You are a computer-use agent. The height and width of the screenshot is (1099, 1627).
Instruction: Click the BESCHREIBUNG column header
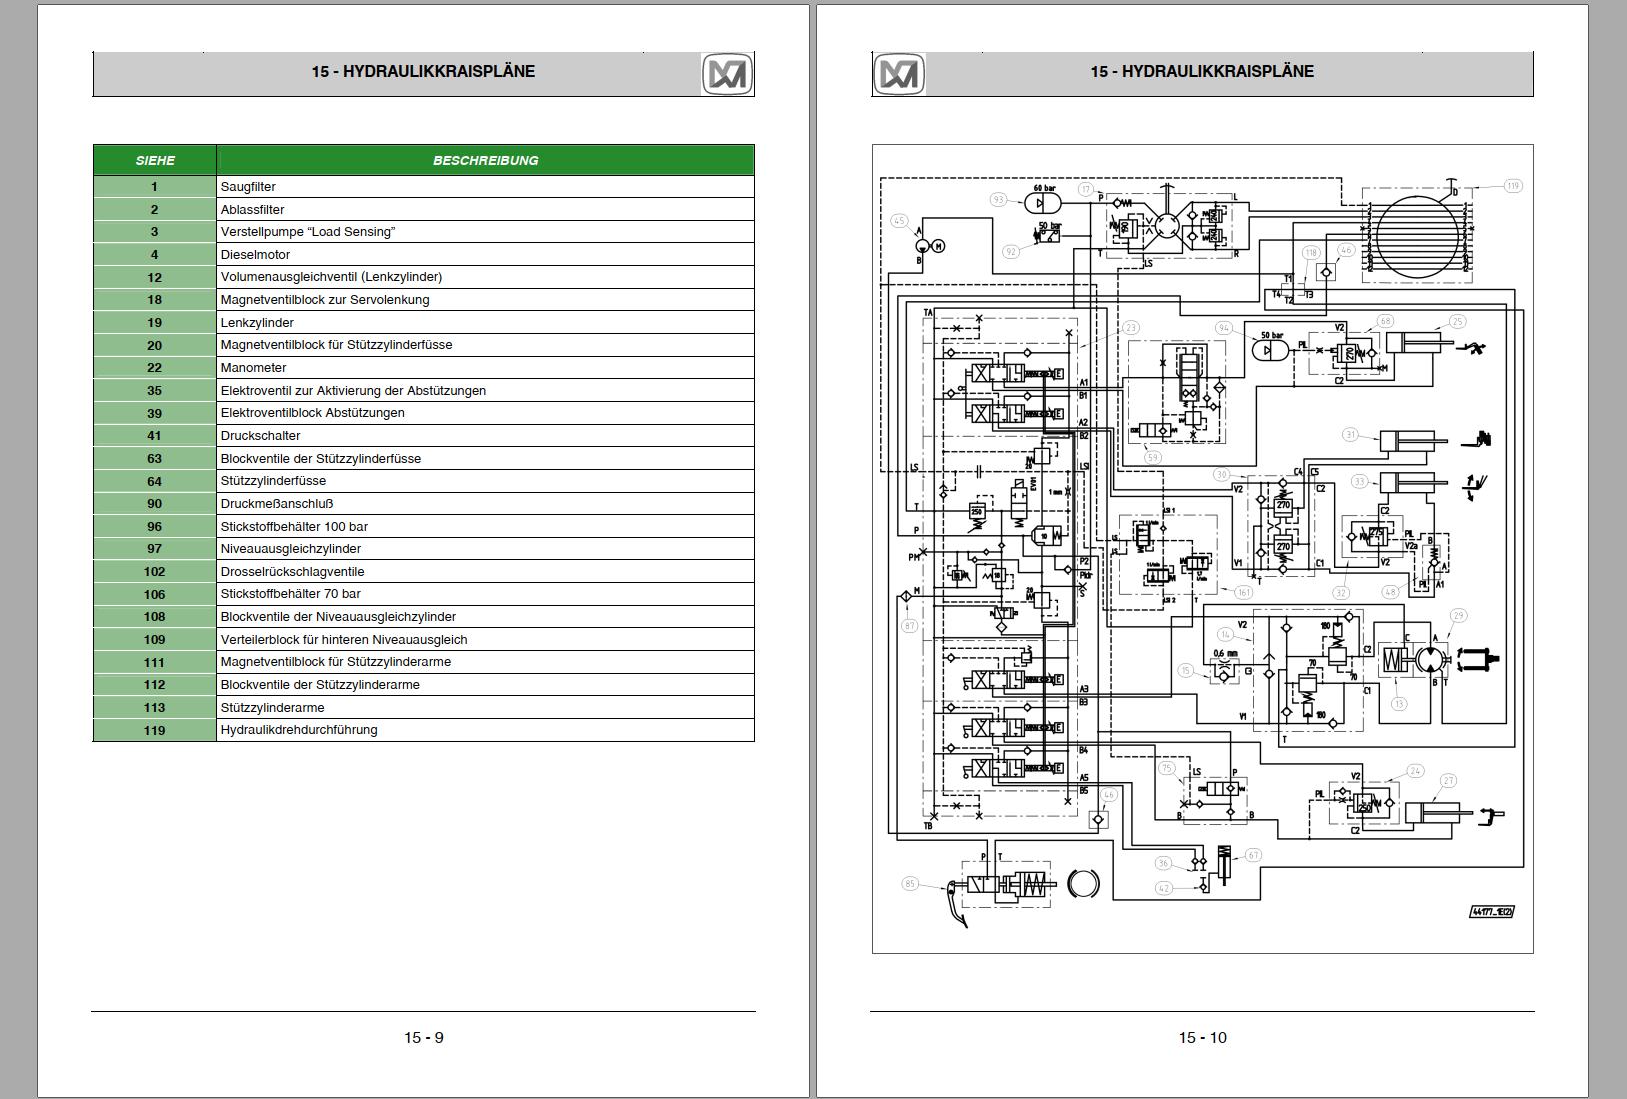pos(486,159)
